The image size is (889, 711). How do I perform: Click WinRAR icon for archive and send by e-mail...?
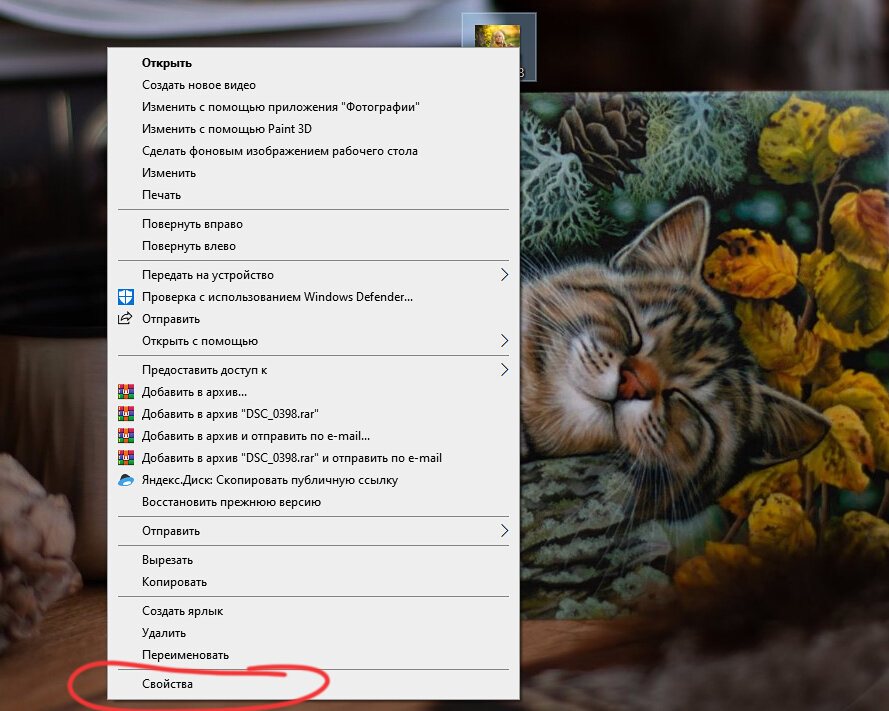[x=125, y=435]
